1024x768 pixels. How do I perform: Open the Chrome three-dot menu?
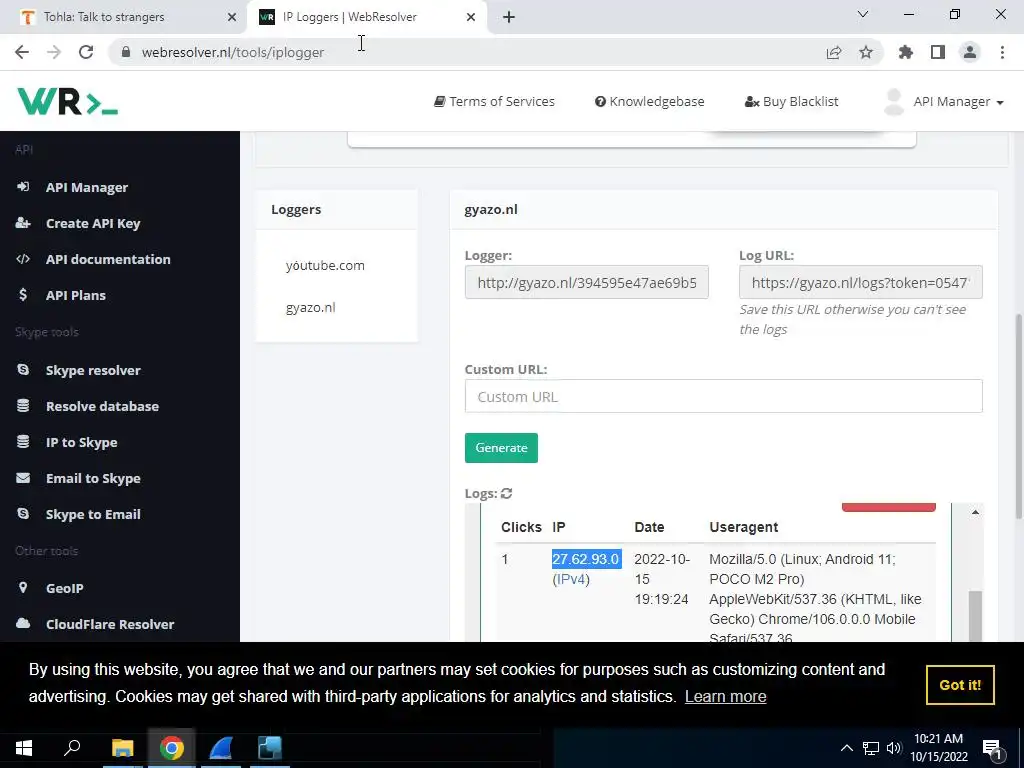(x=1002, y=52)
